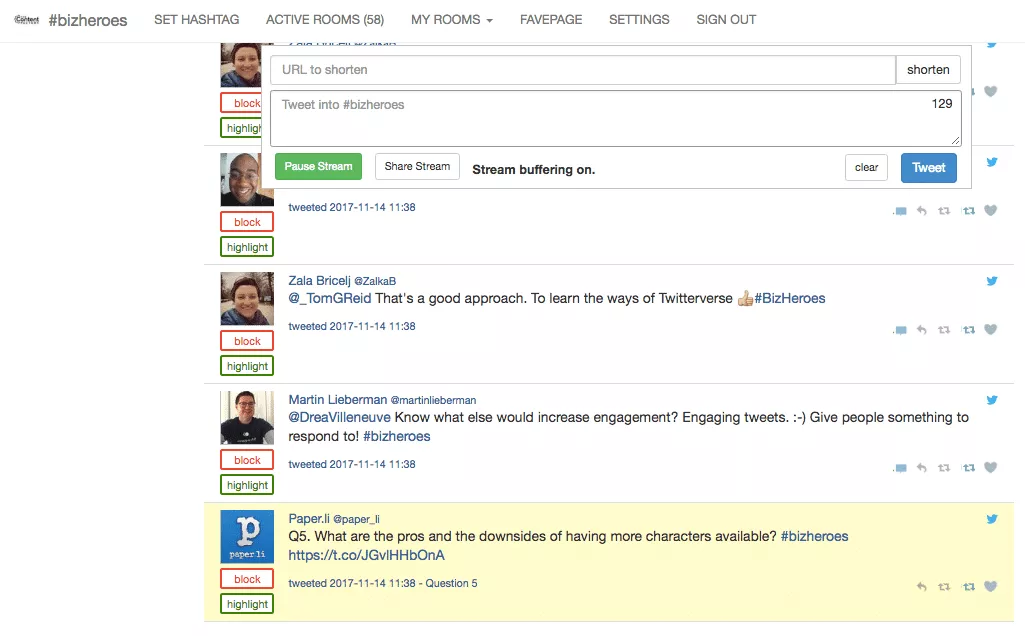Open Twitter bird icon on Paper.li's tweet

pyautogui.click(x=992, y=519)
